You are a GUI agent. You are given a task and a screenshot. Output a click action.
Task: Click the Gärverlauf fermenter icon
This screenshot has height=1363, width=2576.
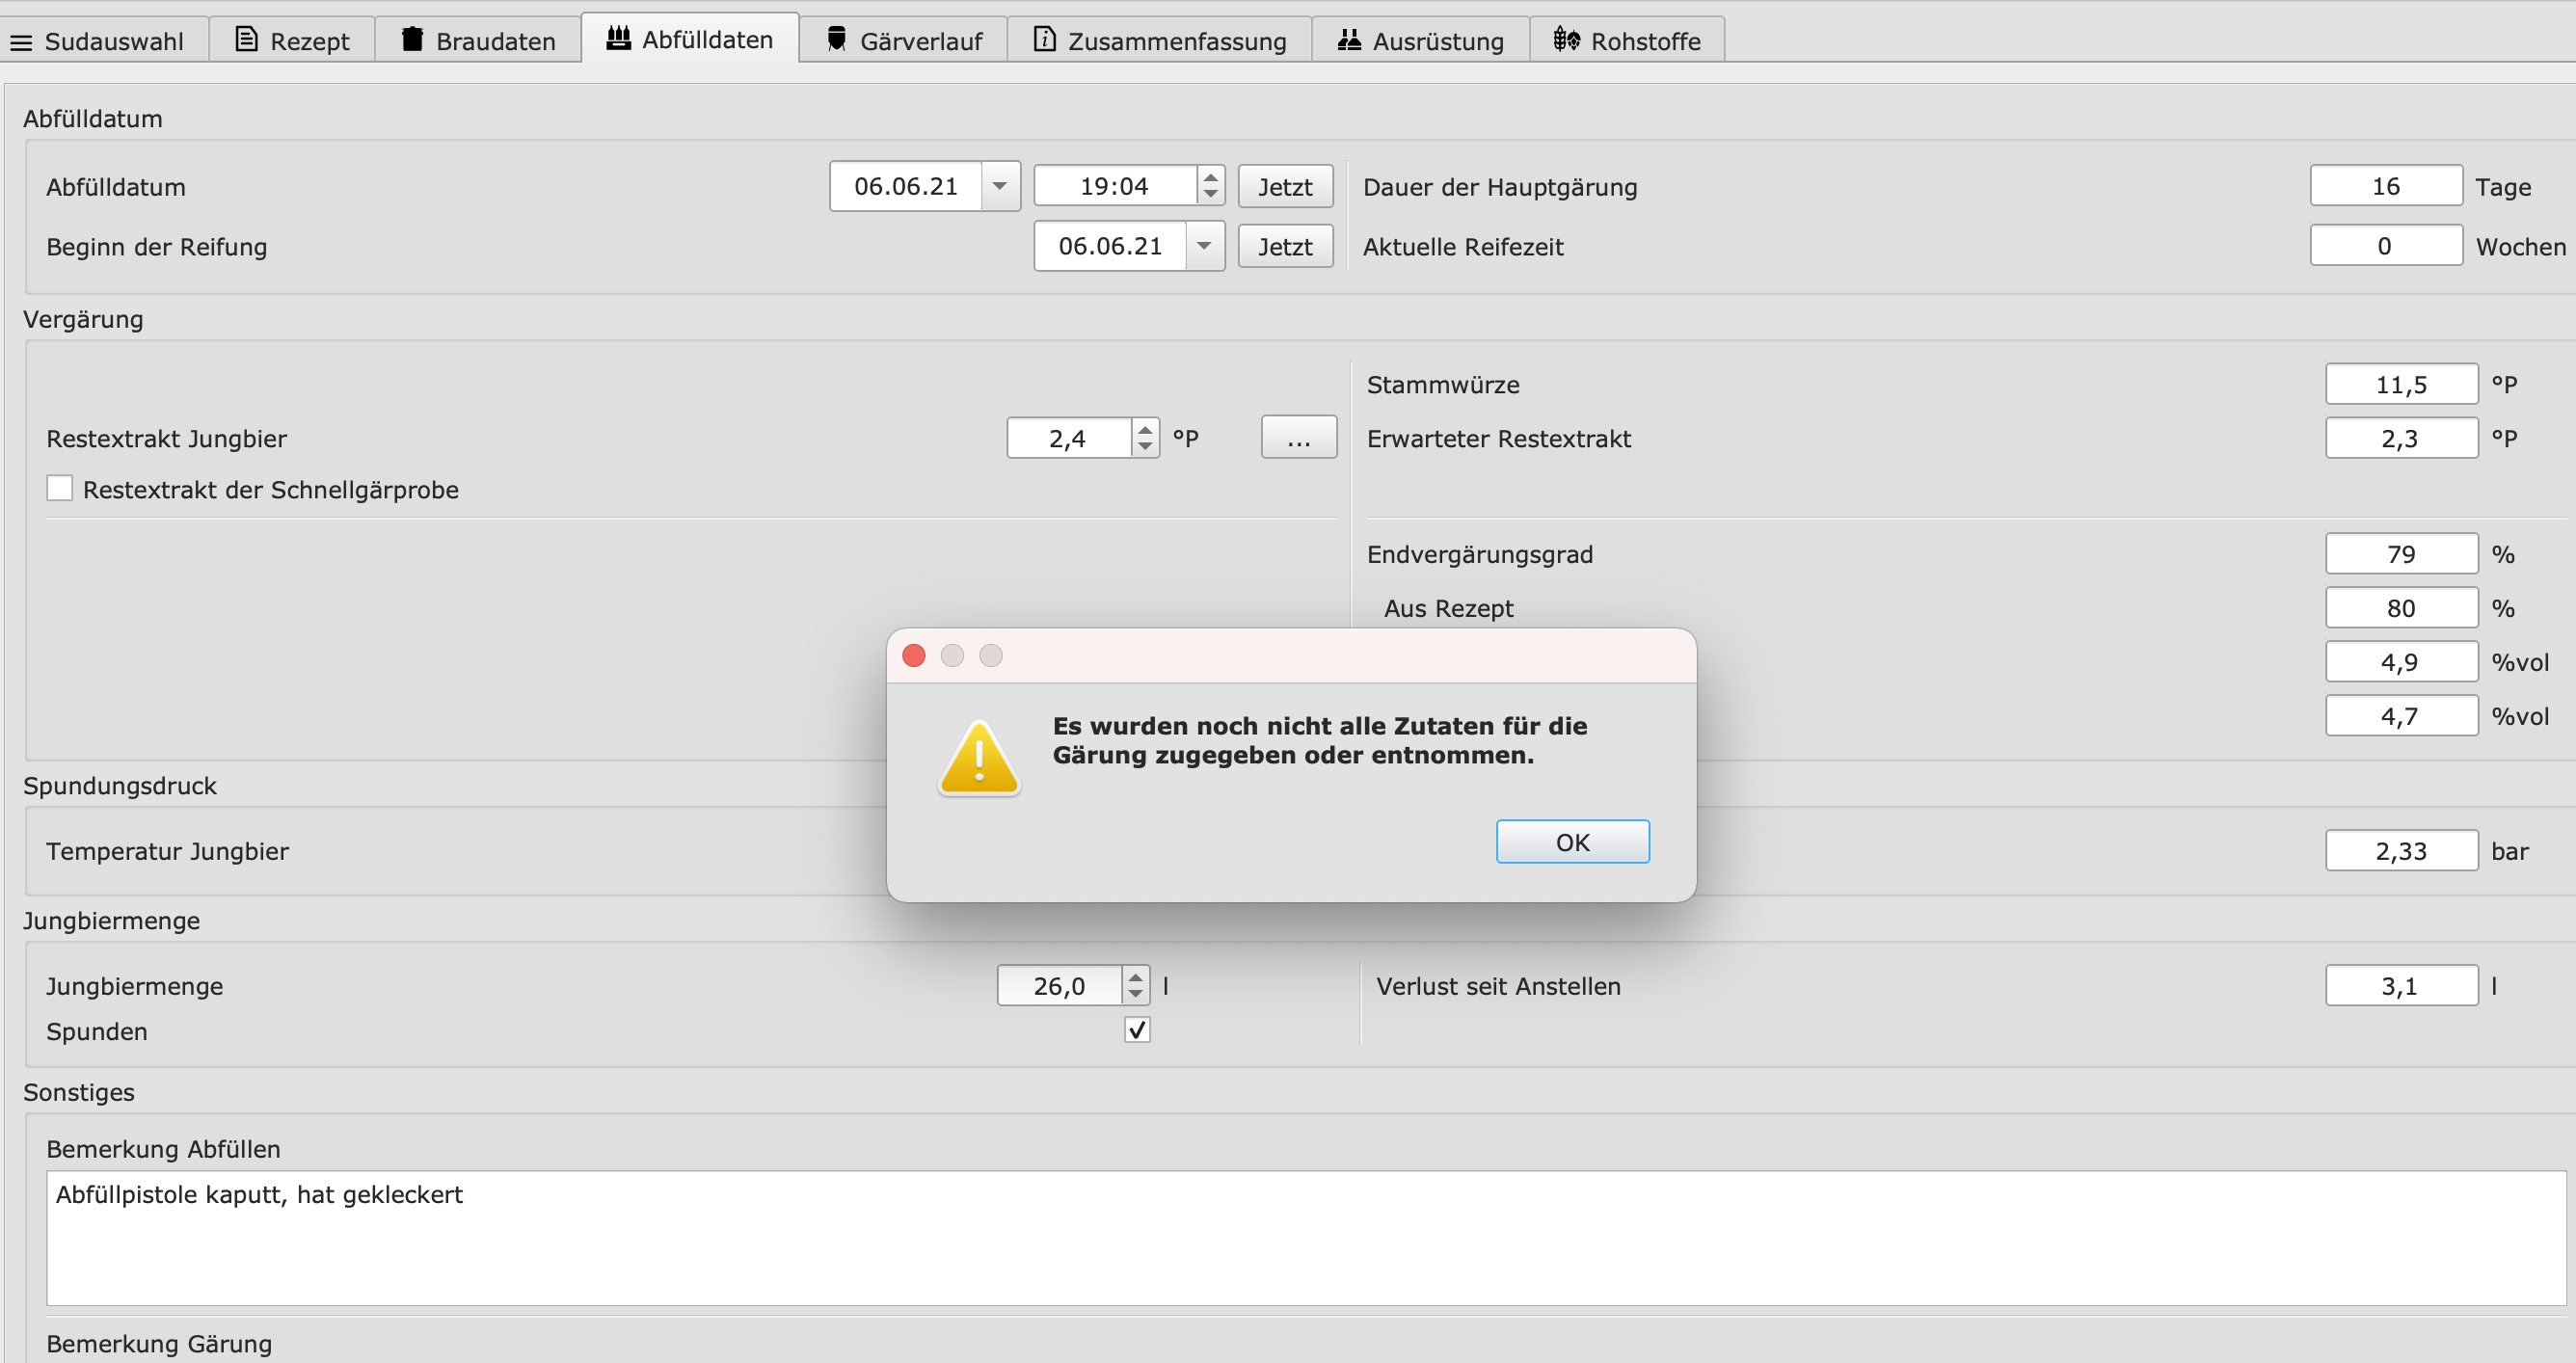click(836, 40)
